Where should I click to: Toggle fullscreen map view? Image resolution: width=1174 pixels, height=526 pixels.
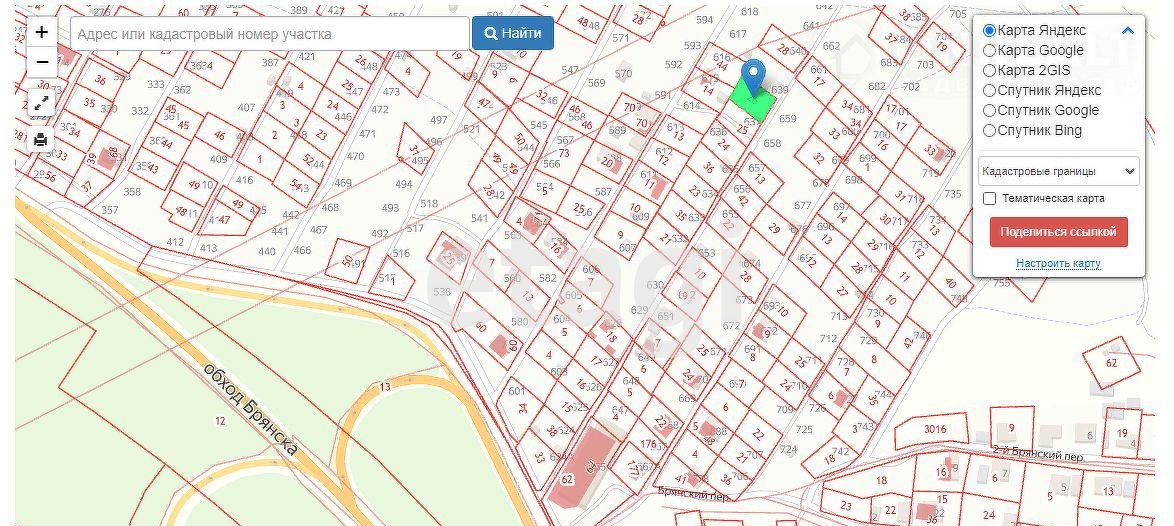pos(41,103)
